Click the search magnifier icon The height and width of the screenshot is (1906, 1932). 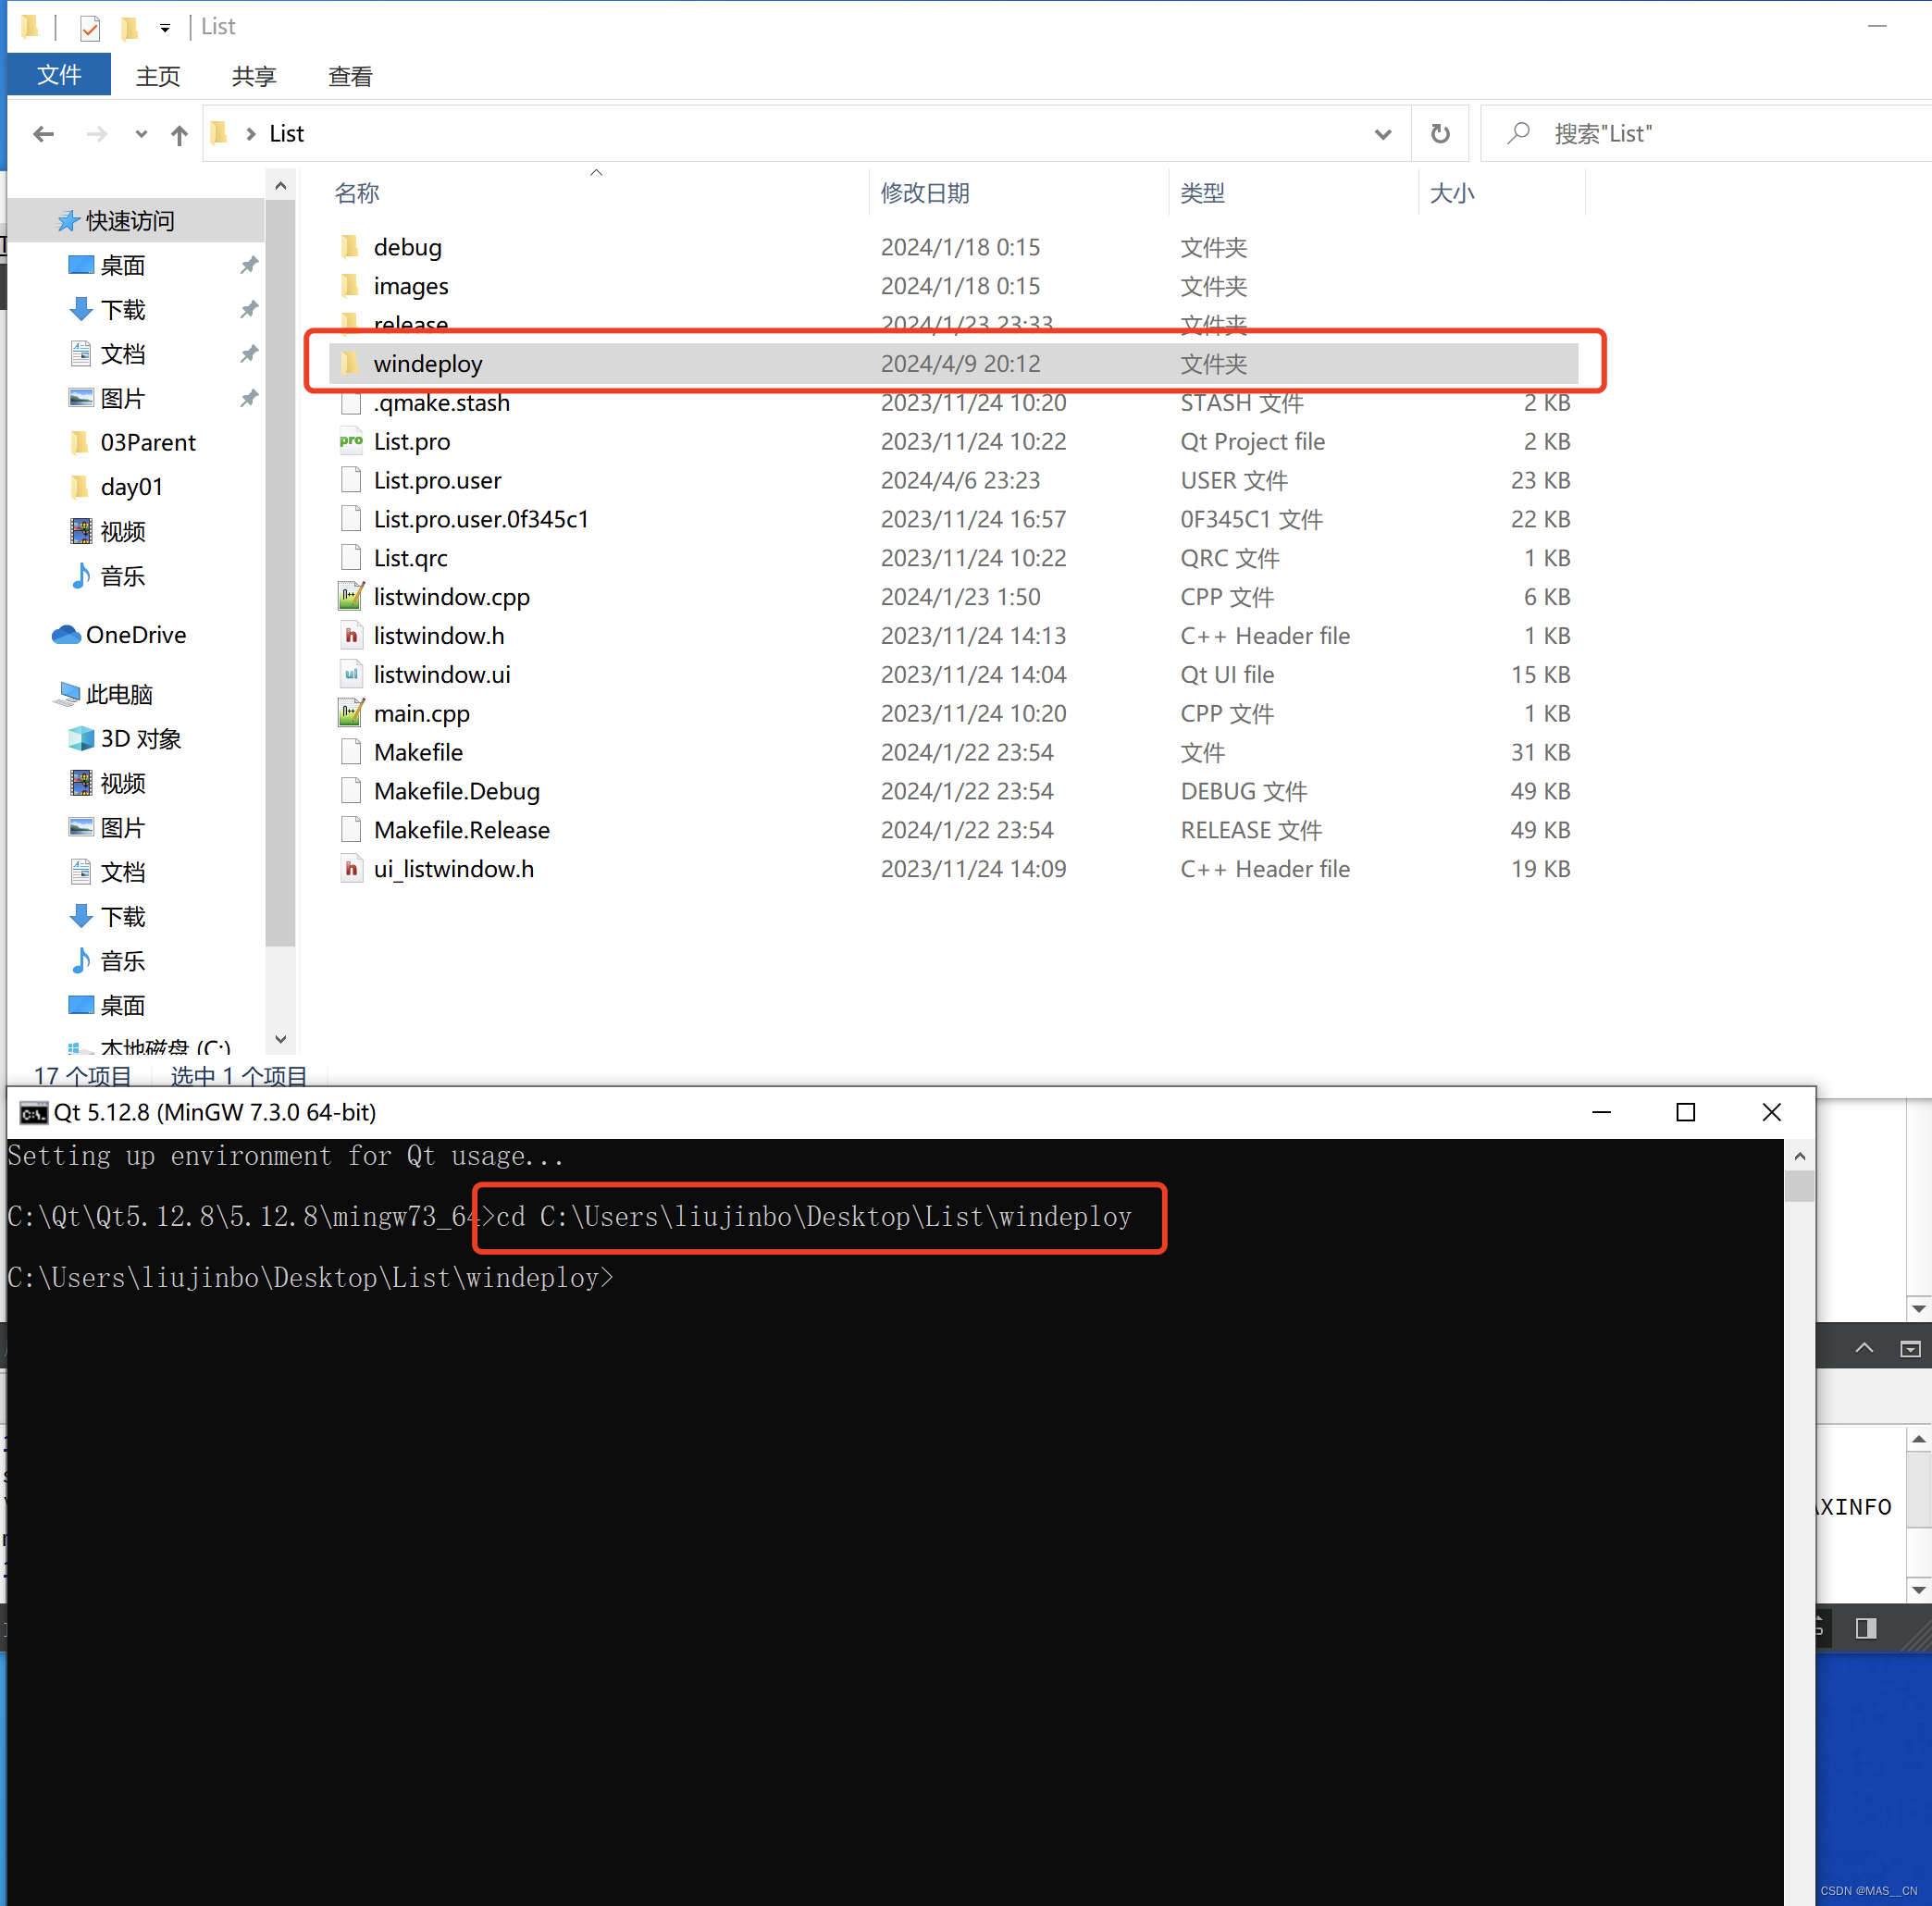coord(1518,133)
